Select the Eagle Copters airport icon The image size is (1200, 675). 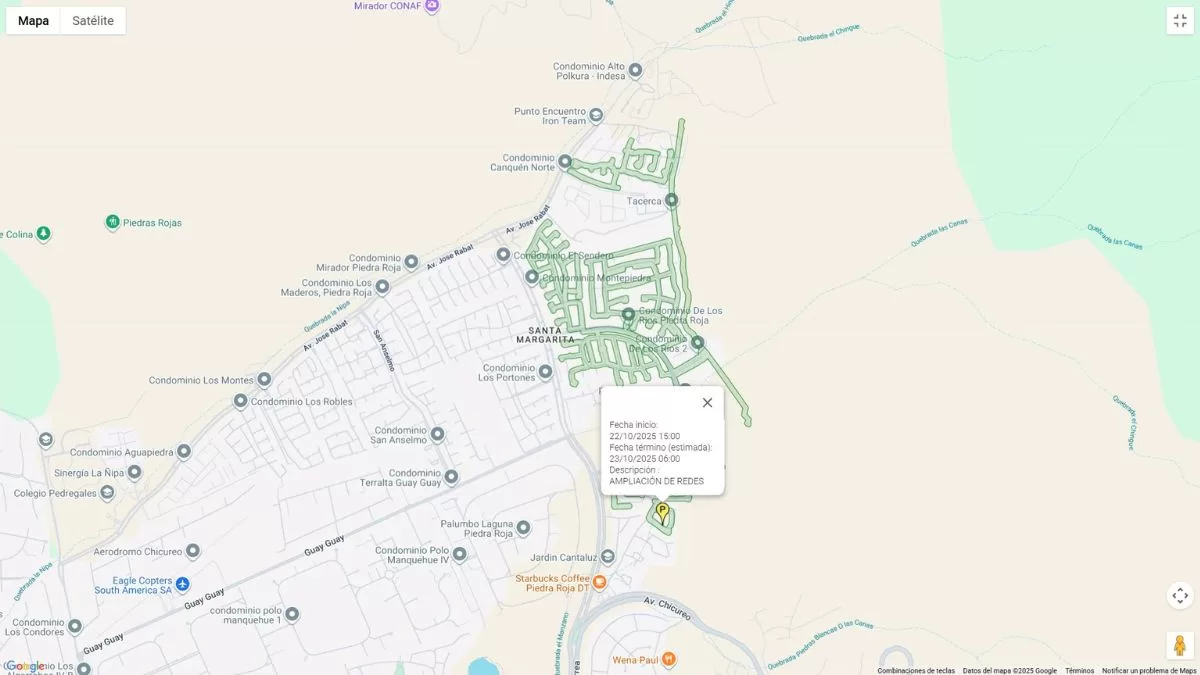[x=182, y=584]
